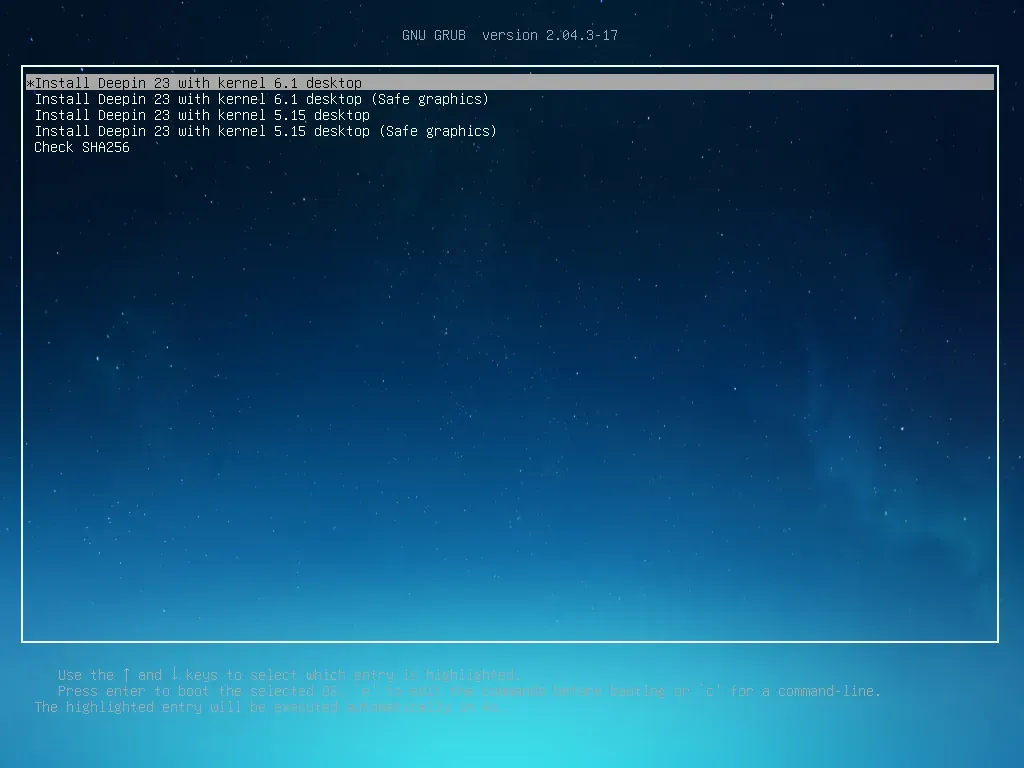
Task: Click the GNU GRUB version 2.04.3-17 title
Action: pos(510,35)
